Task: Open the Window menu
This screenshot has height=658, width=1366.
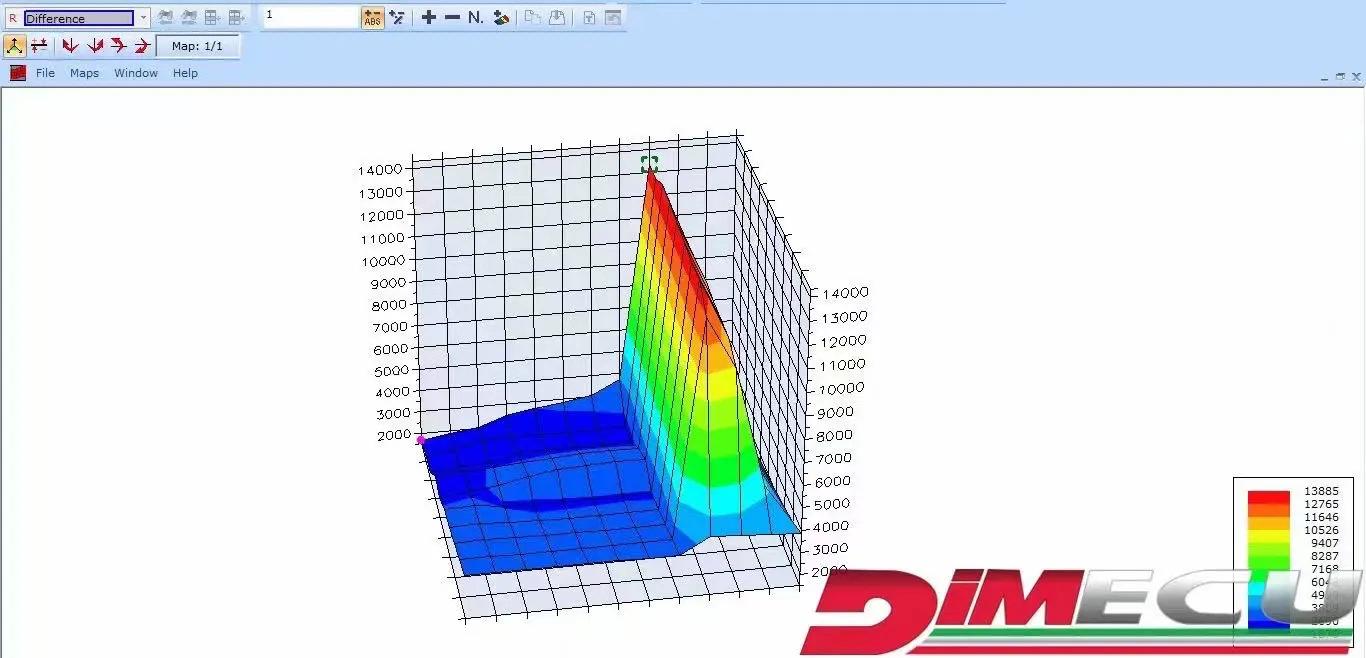Action: click(x=136, y=73)
